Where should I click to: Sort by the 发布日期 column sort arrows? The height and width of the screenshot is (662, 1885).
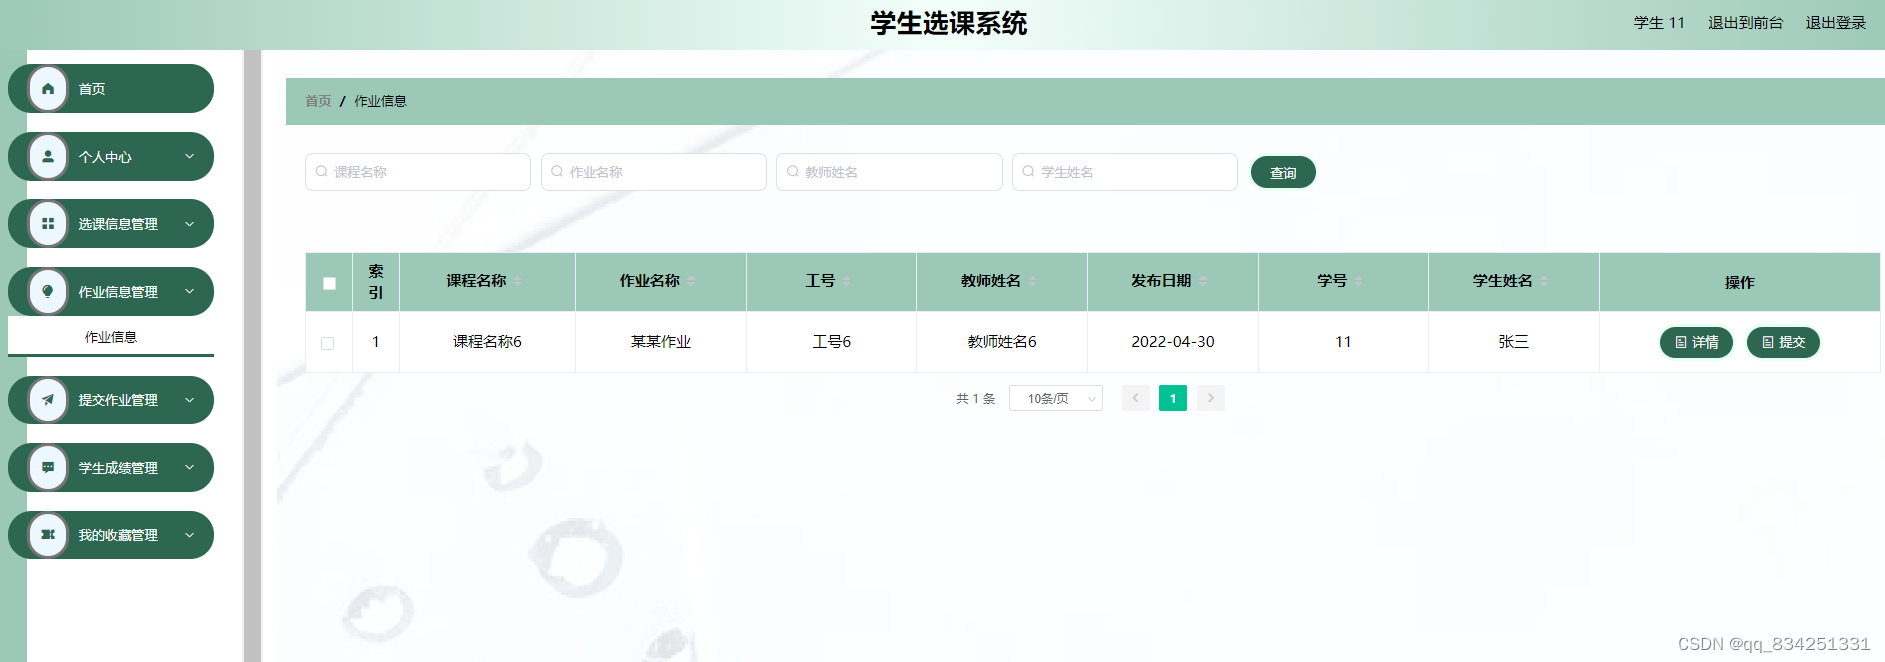(1203, 281)
